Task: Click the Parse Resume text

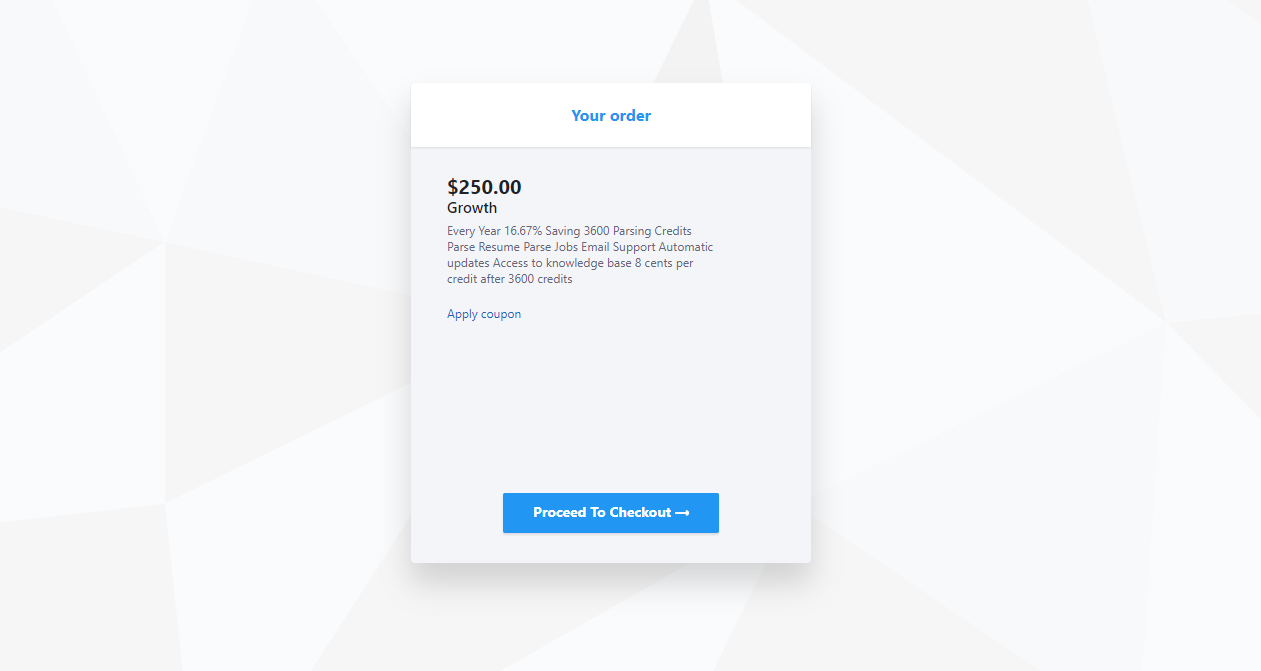Action: [483, 247]
